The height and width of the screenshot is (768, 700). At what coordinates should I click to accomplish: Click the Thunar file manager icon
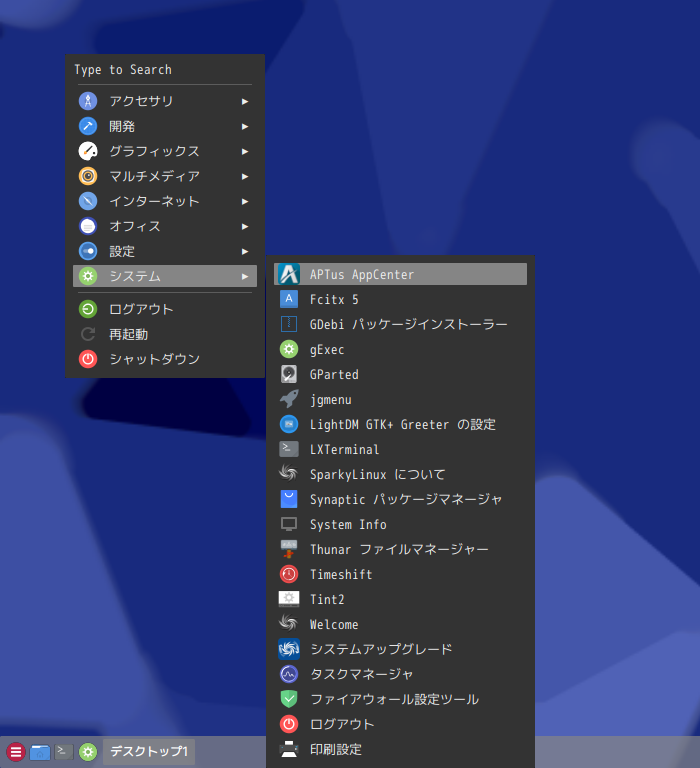[x=289, y=549]
